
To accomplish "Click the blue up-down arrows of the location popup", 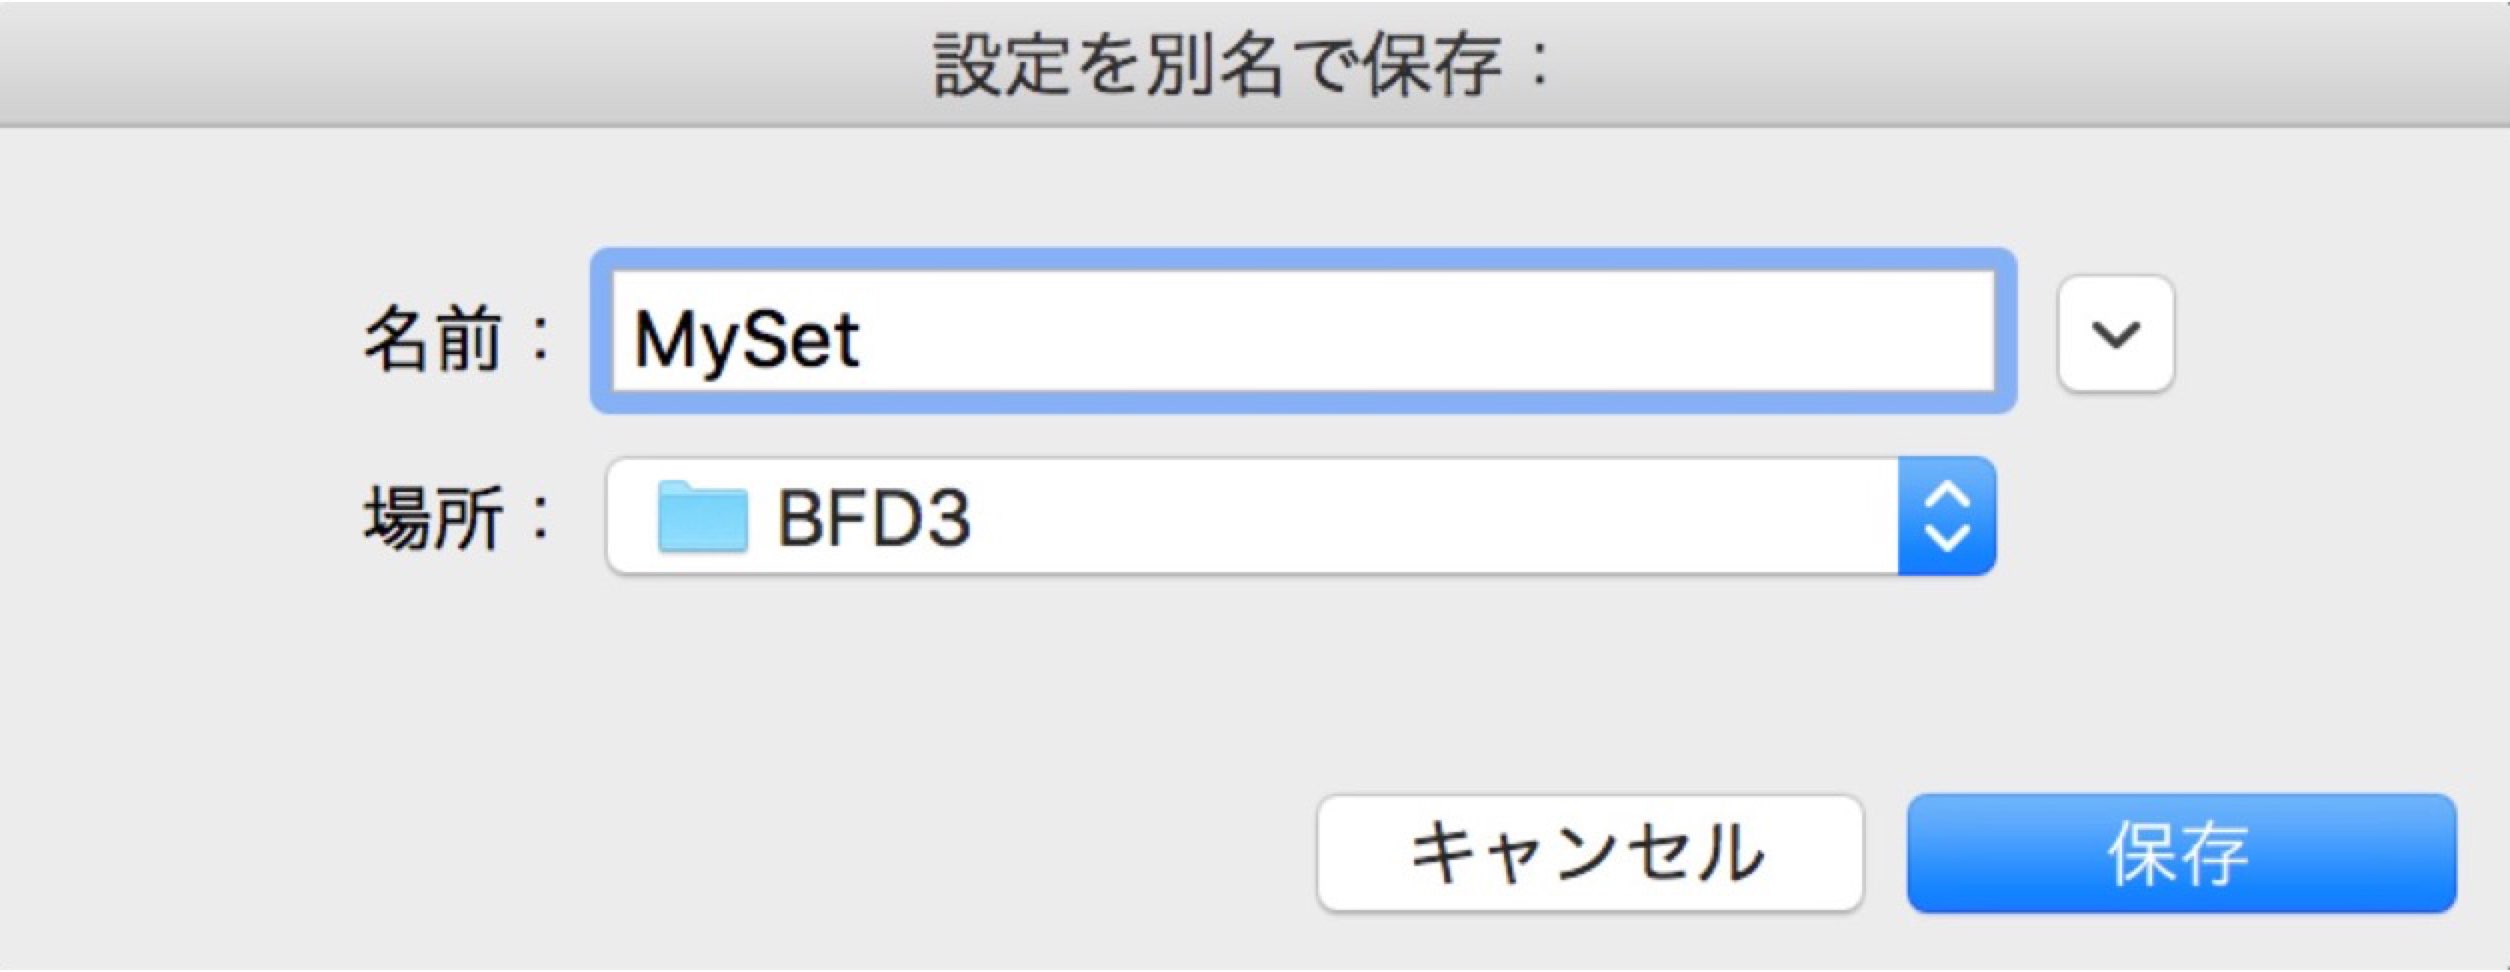I will (1947, 516).
